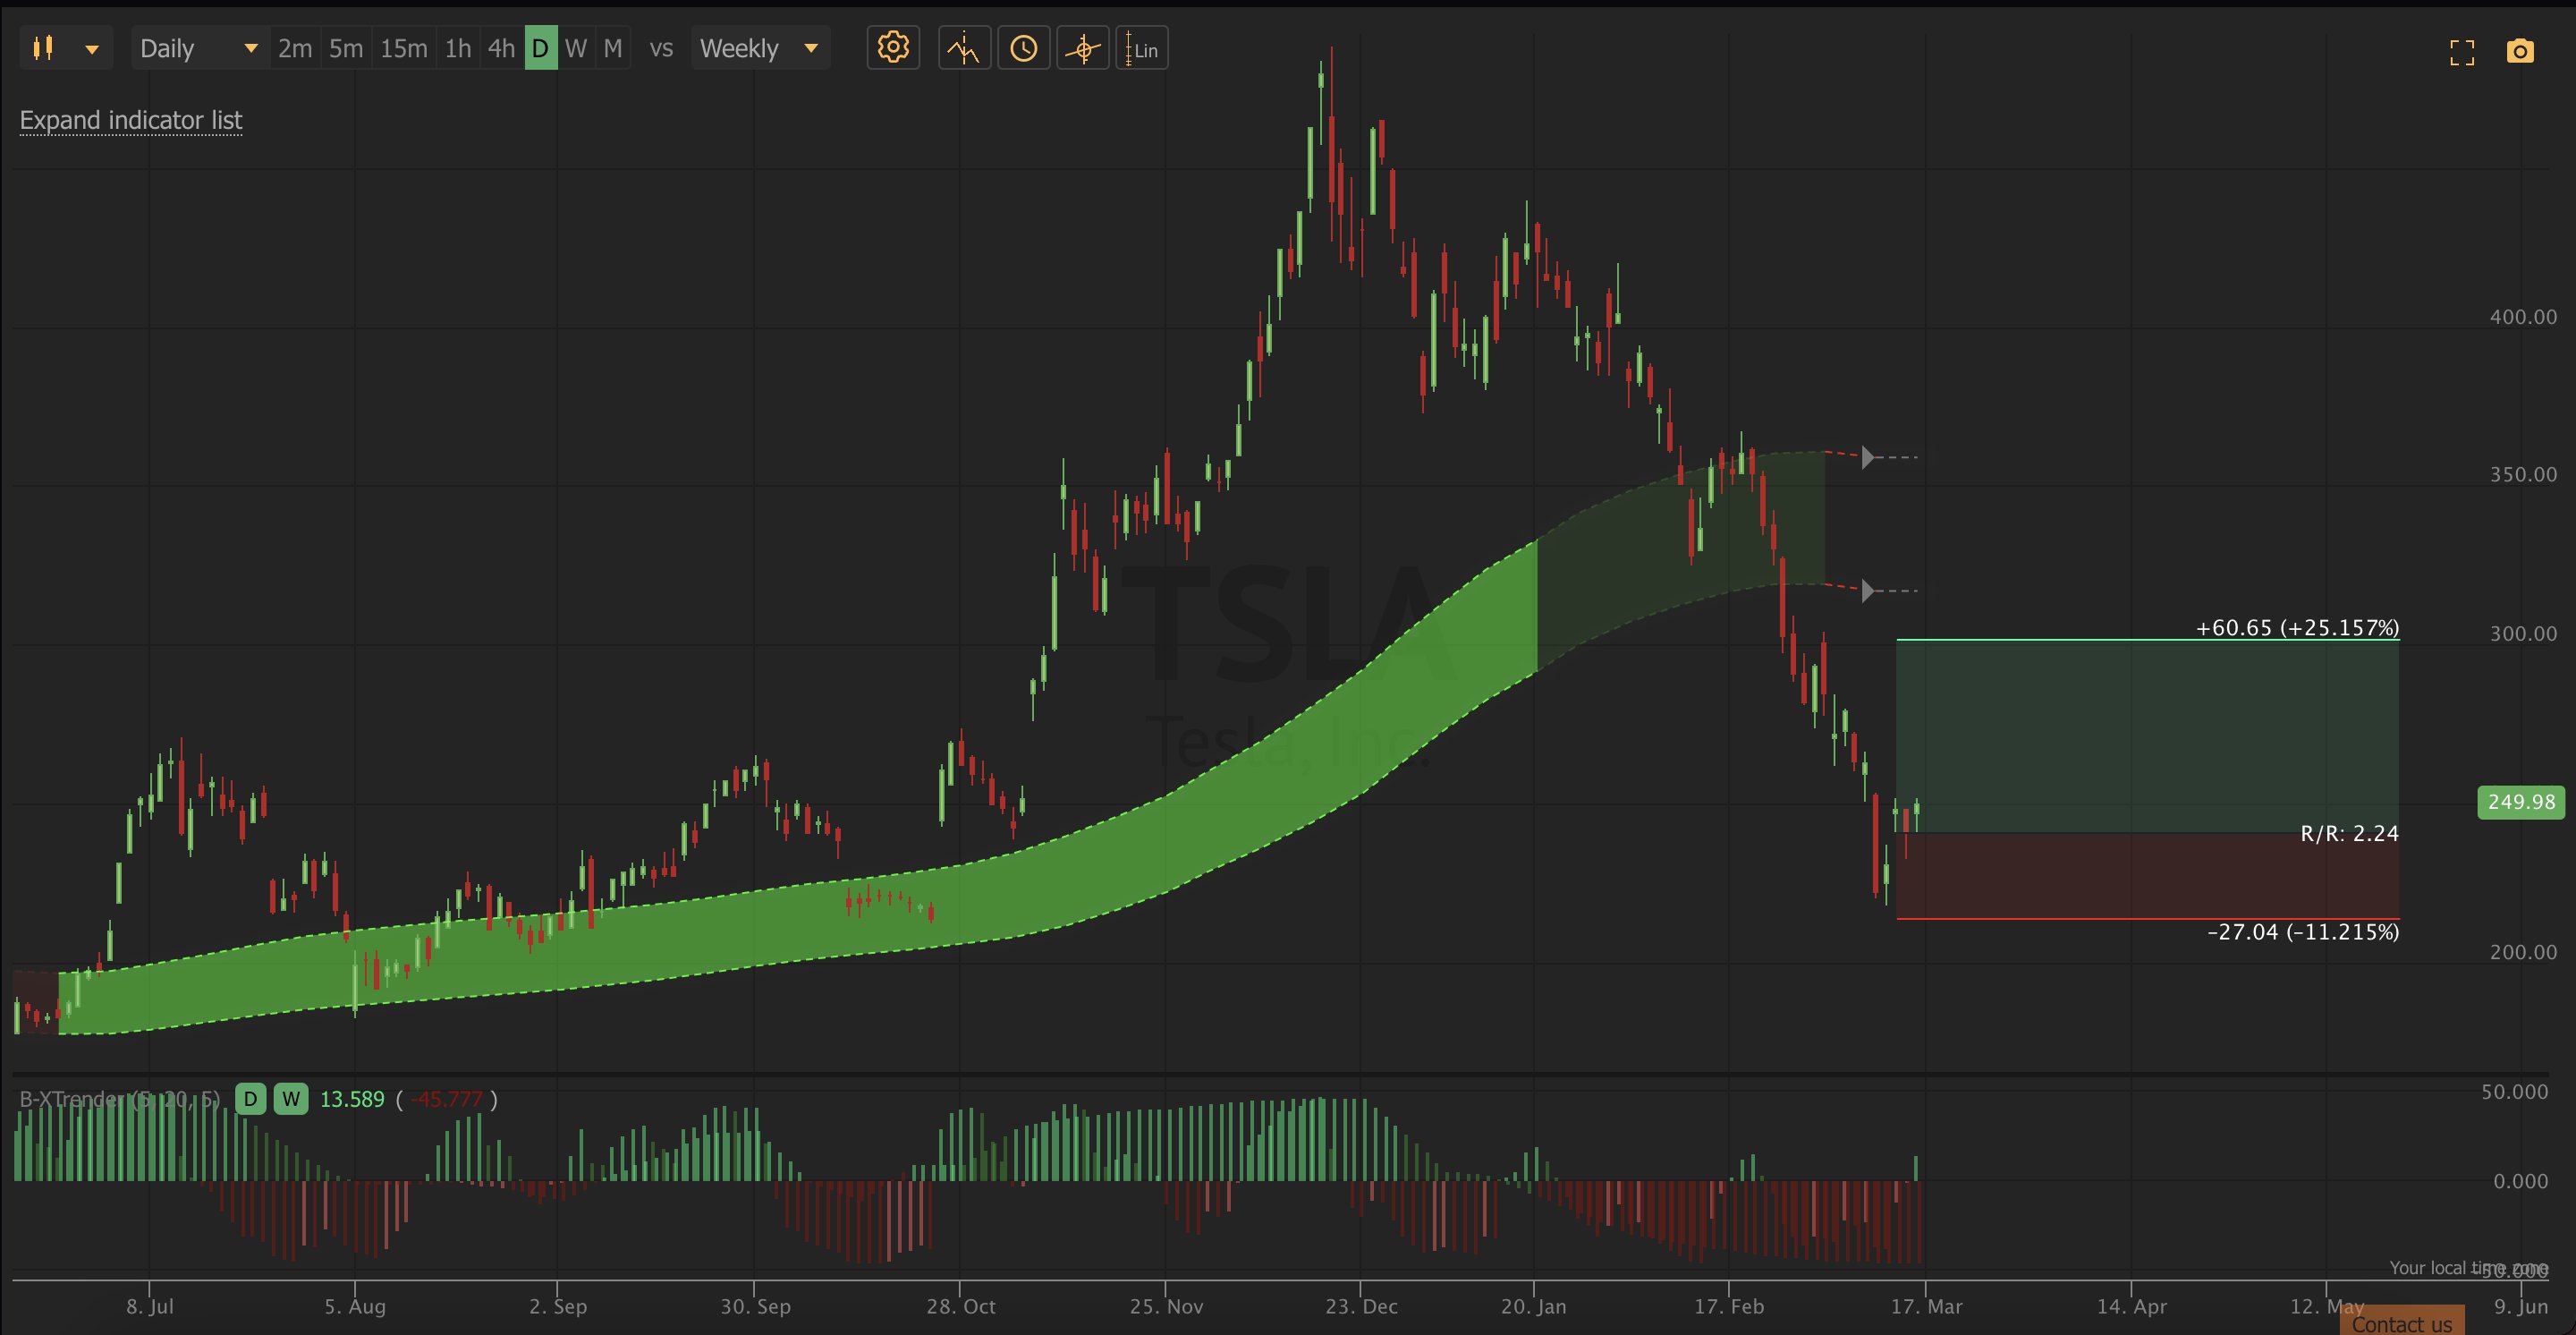Open the Daily timeframe dropdown
Screen dimensions: 2576x1335
pos(199,48)
